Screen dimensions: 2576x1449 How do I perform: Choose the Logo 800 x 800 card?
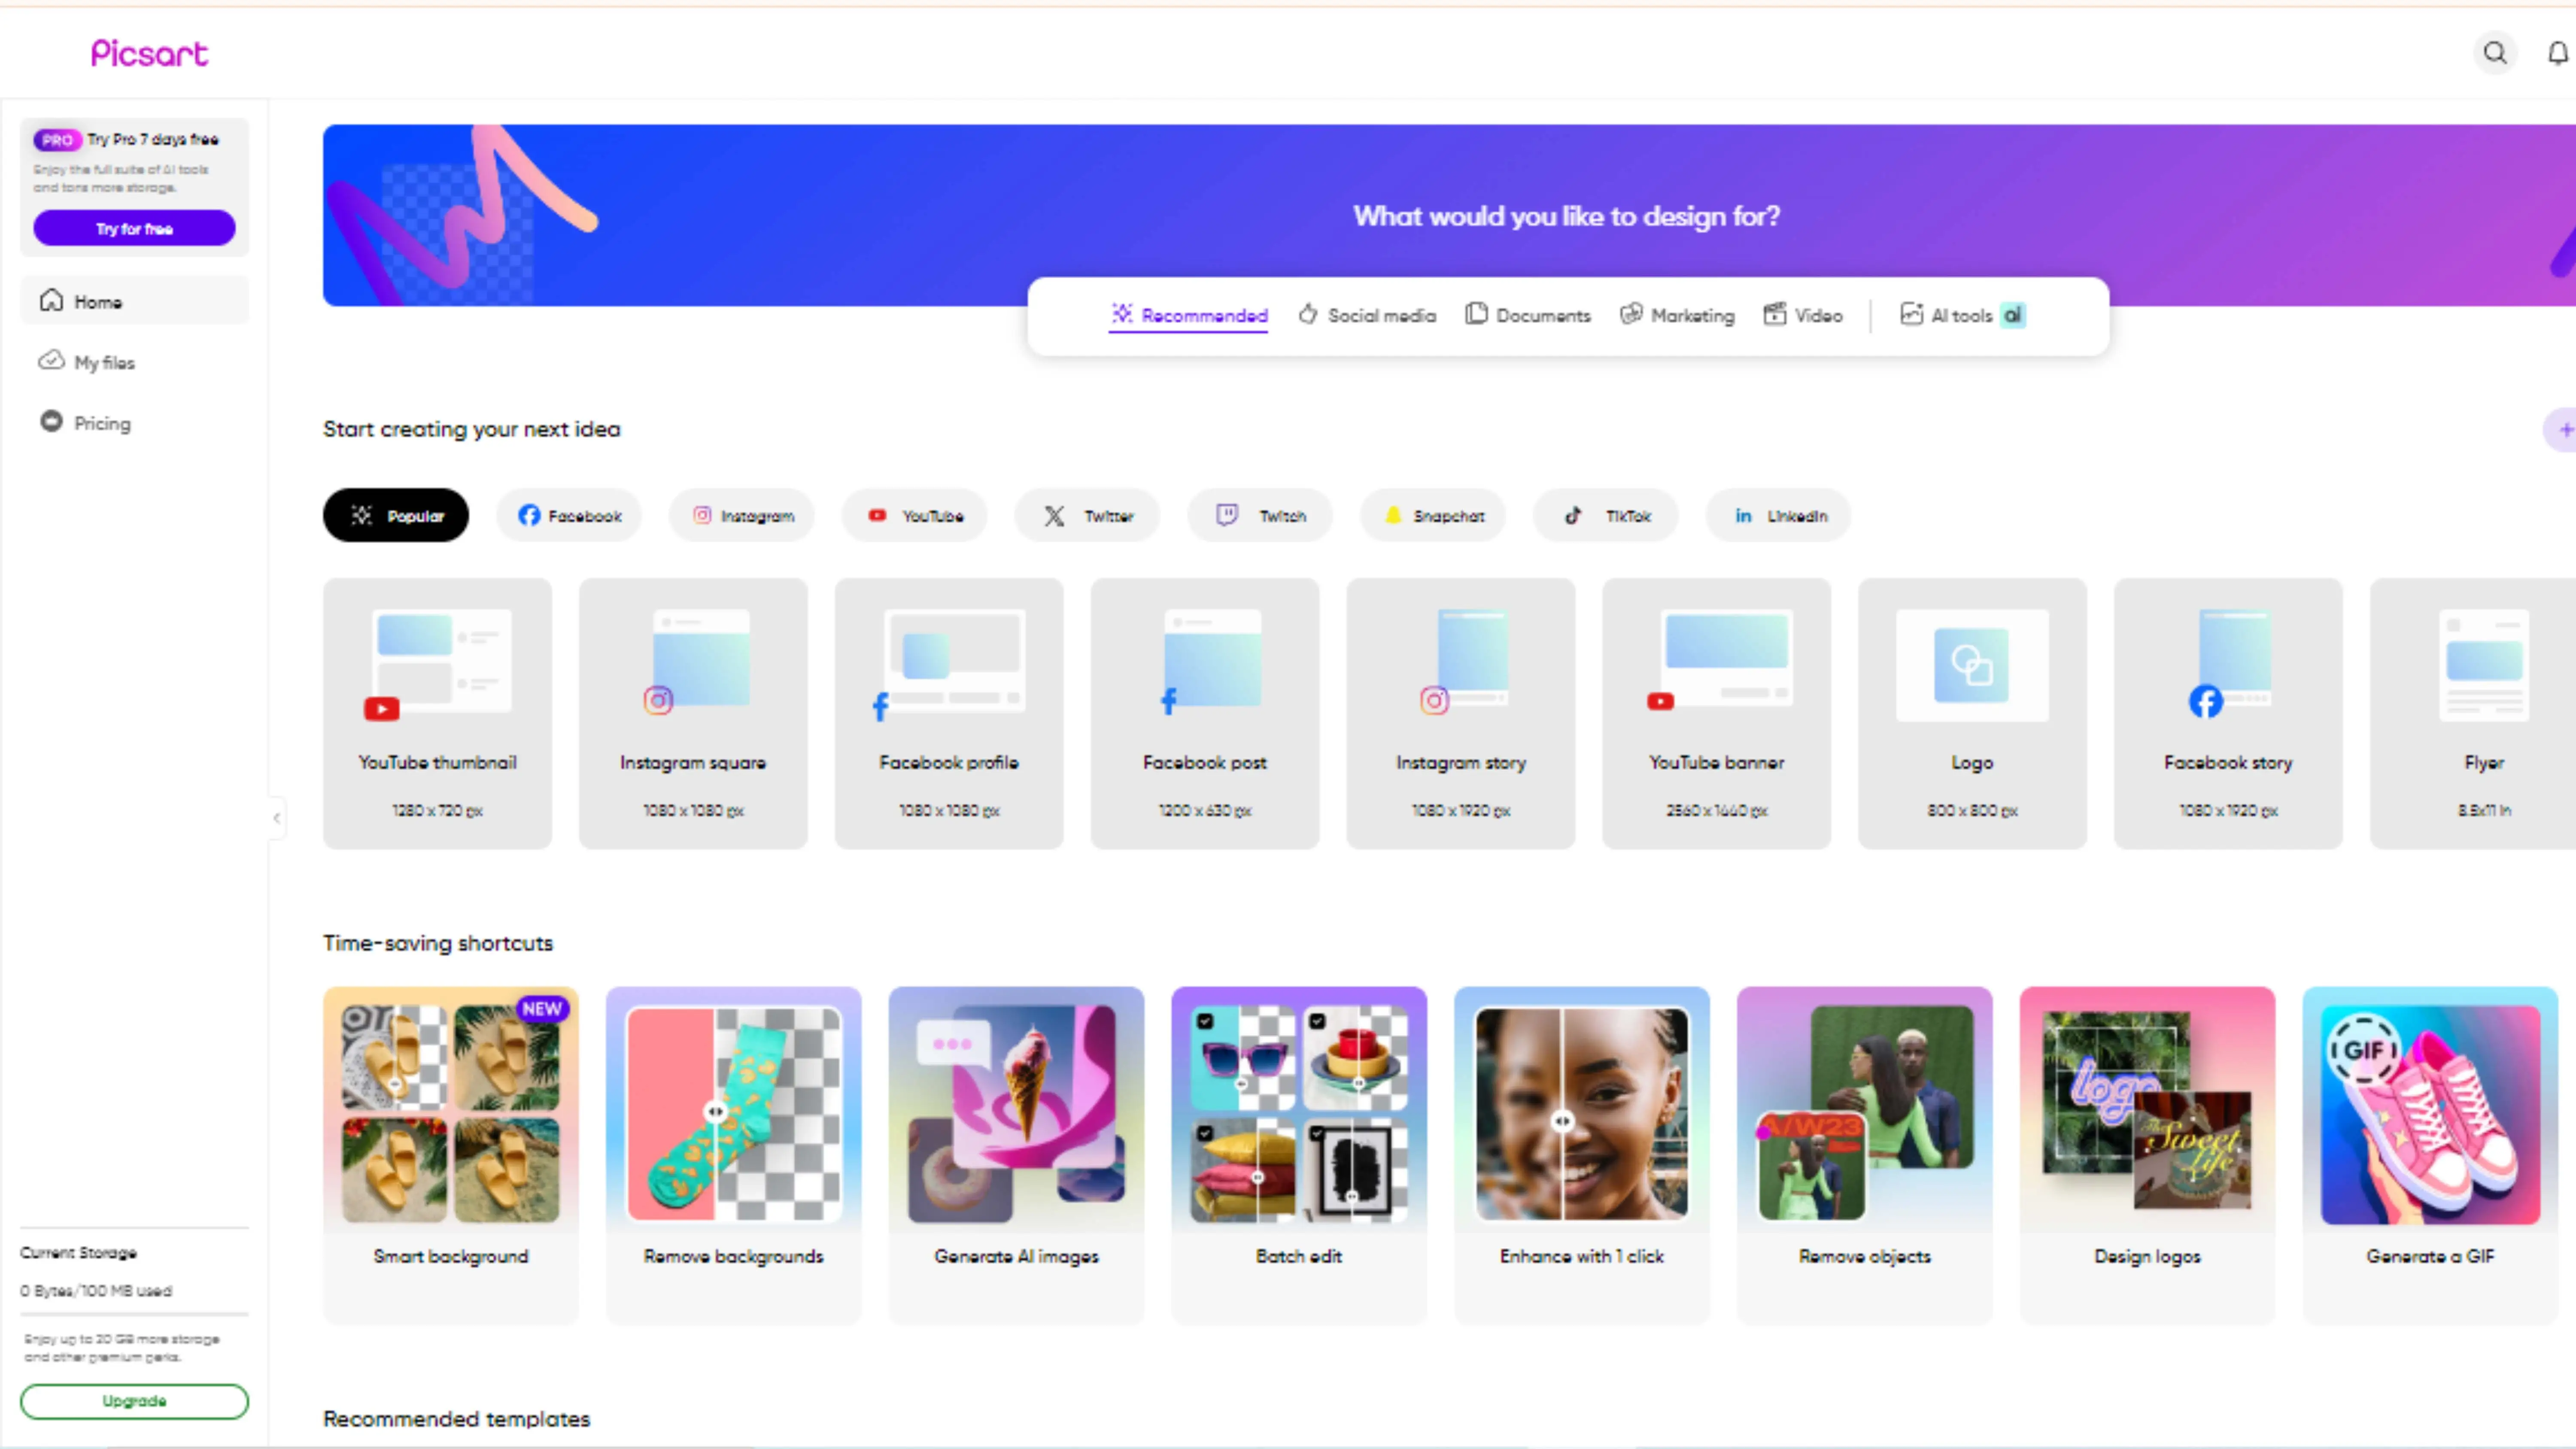[x=1973, y=714]
